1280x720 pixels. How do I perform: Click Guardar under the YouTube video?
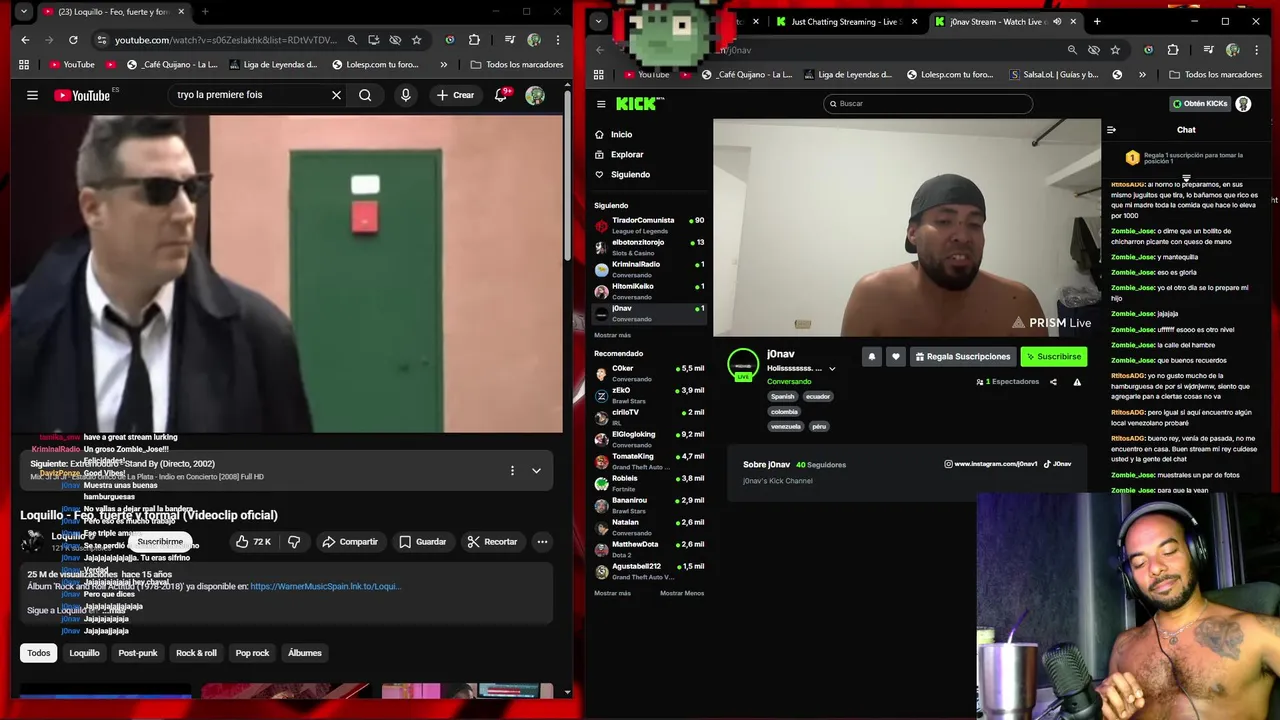(x=422, y=542)
